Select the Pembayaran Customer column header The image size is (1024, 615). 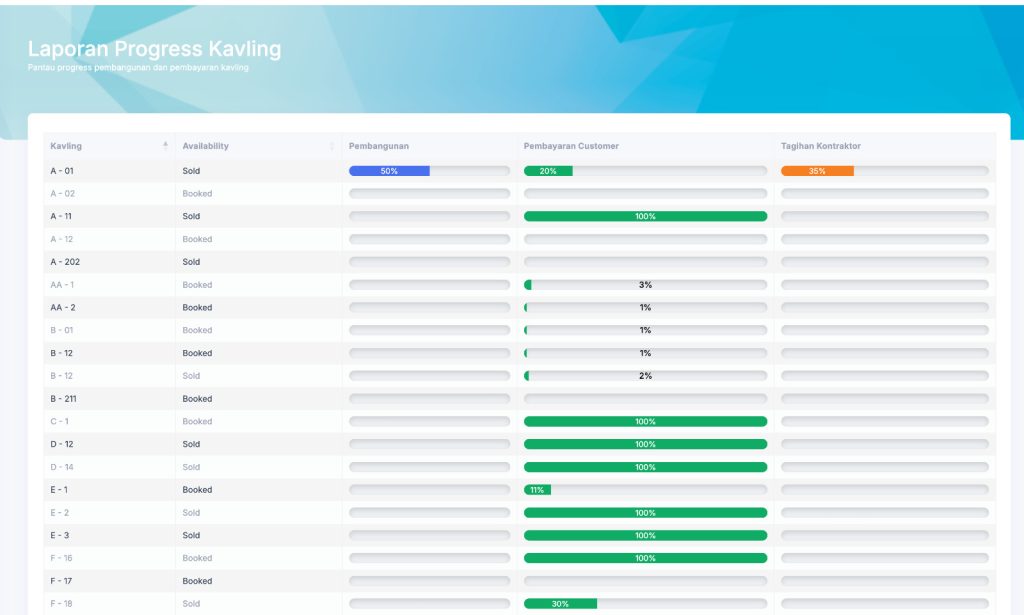click(571, 146)
